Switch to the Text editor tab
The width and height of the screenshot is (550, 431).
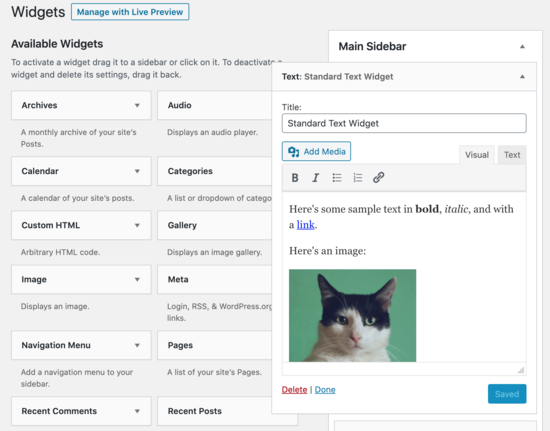tap(512, 155)
